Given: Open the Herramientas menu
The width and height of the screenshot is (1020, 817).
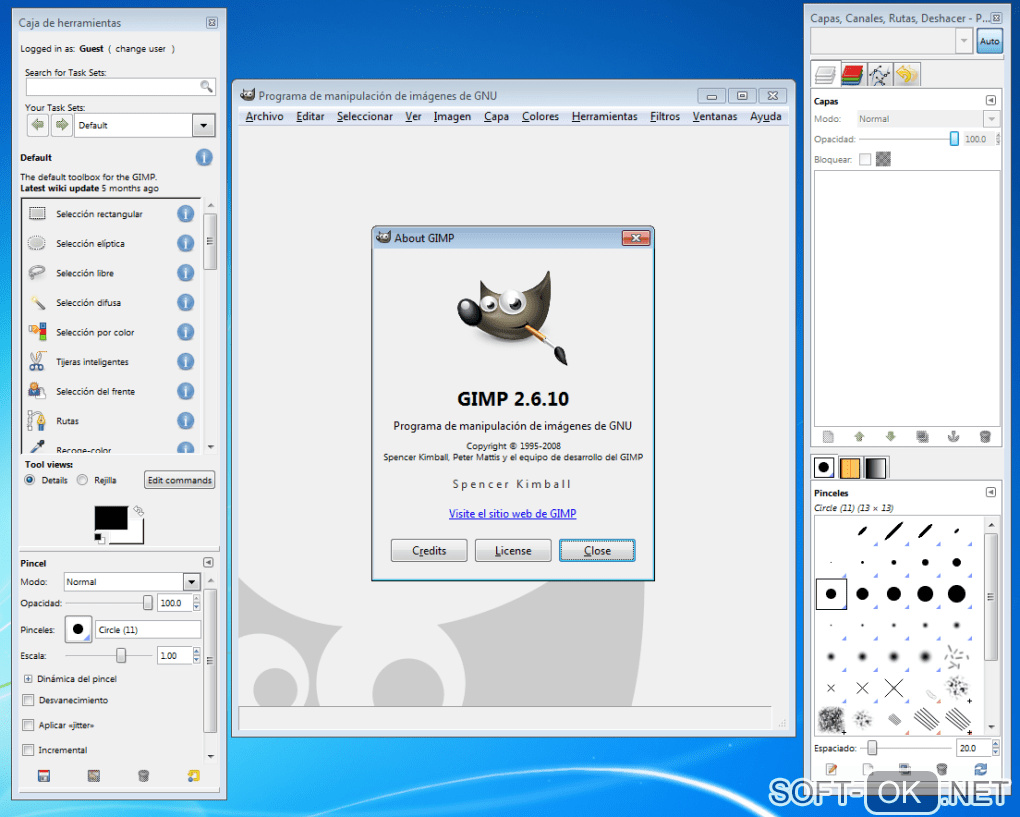Looking at the screenshot, I should [604, 116].
